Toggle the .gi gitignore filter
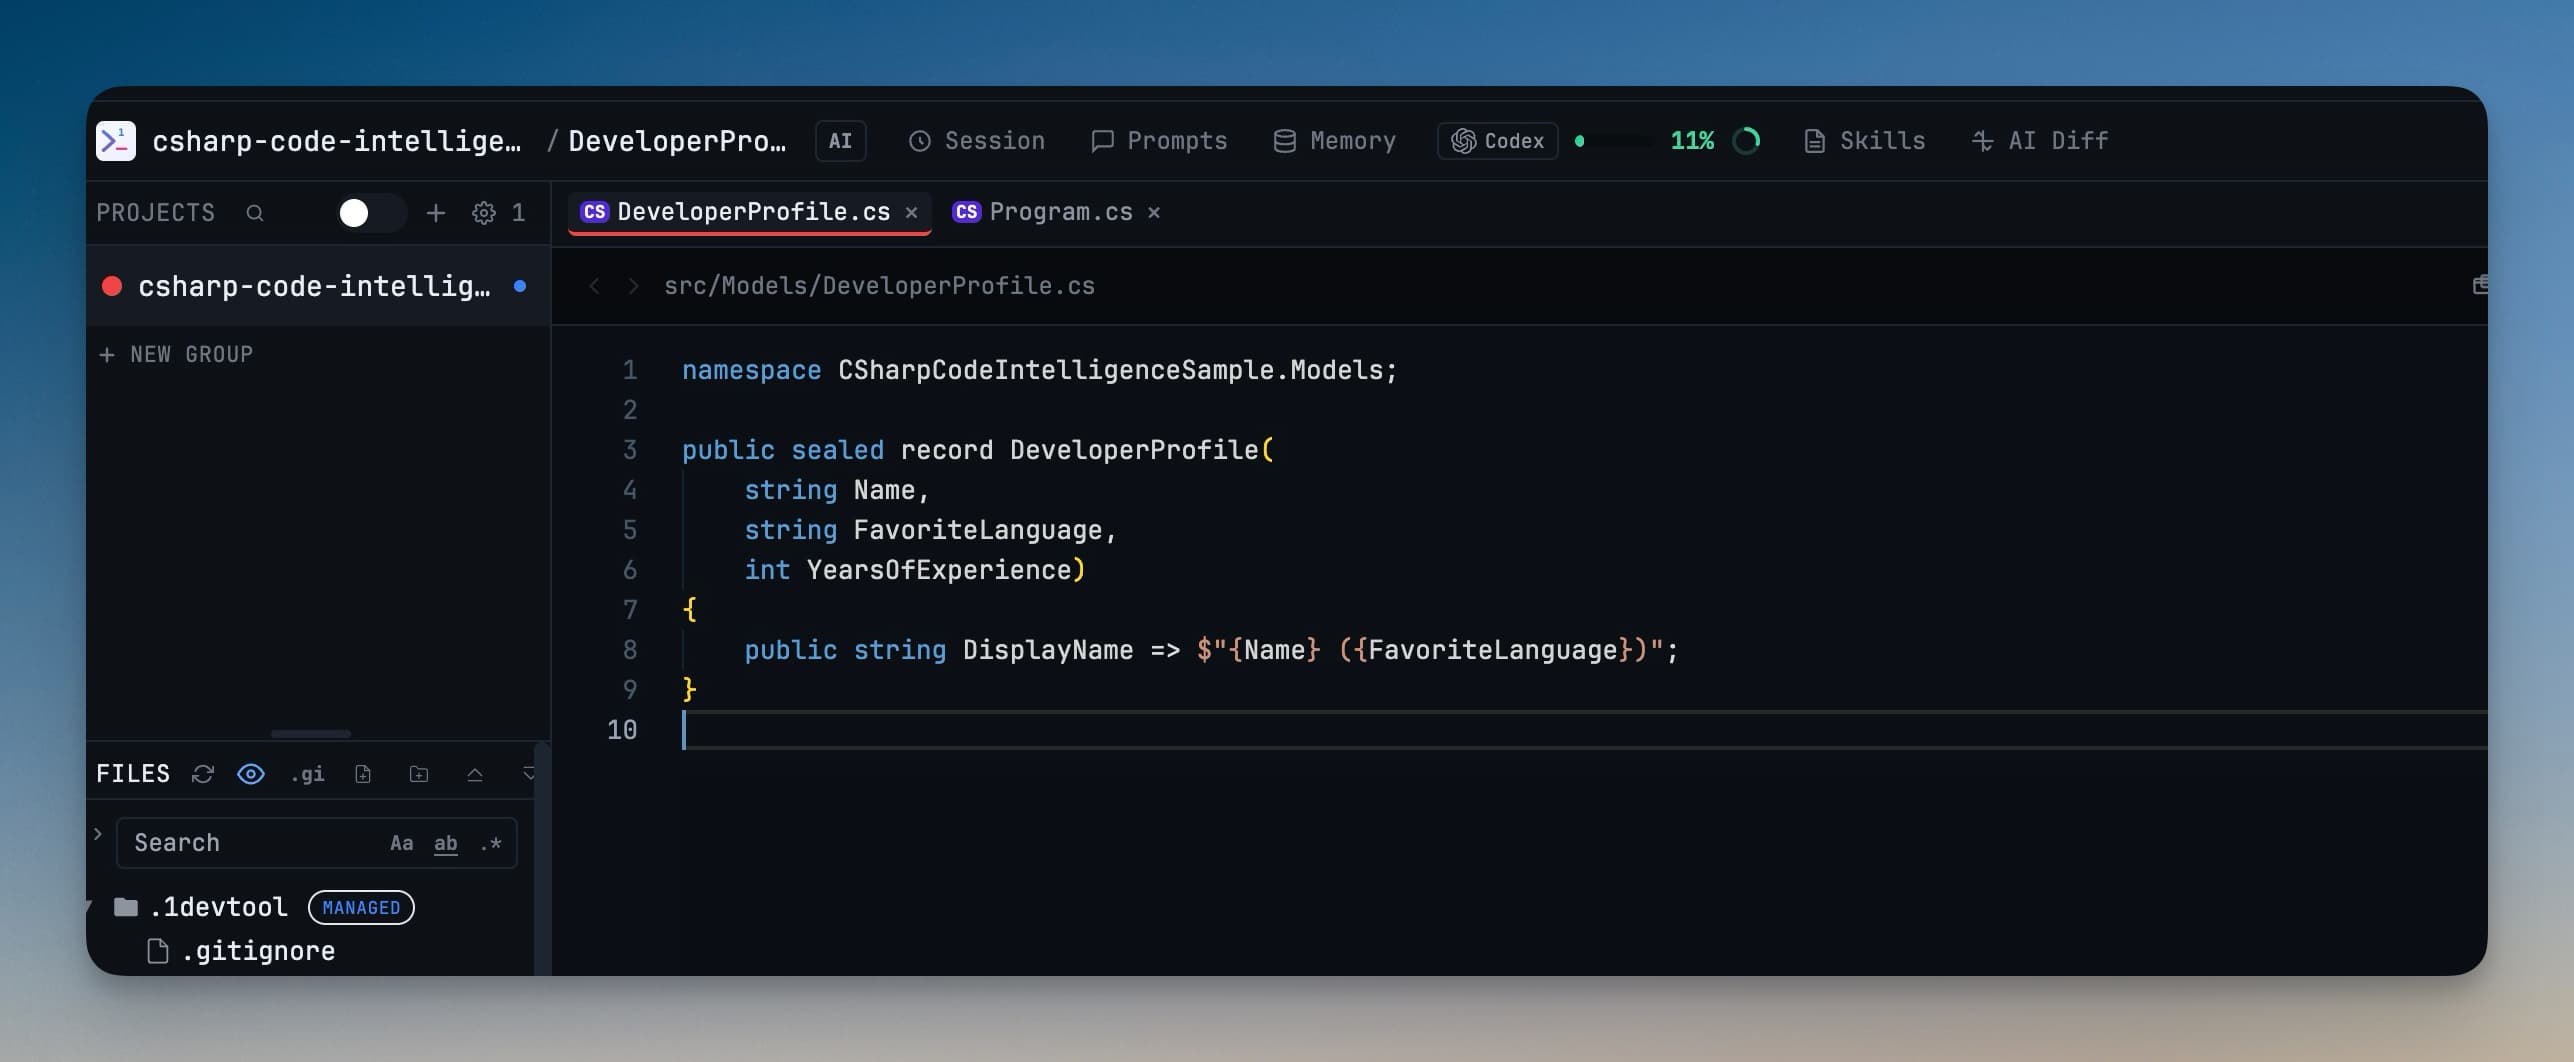The height and width of the screenshot is (1062, 2574). 307,774
